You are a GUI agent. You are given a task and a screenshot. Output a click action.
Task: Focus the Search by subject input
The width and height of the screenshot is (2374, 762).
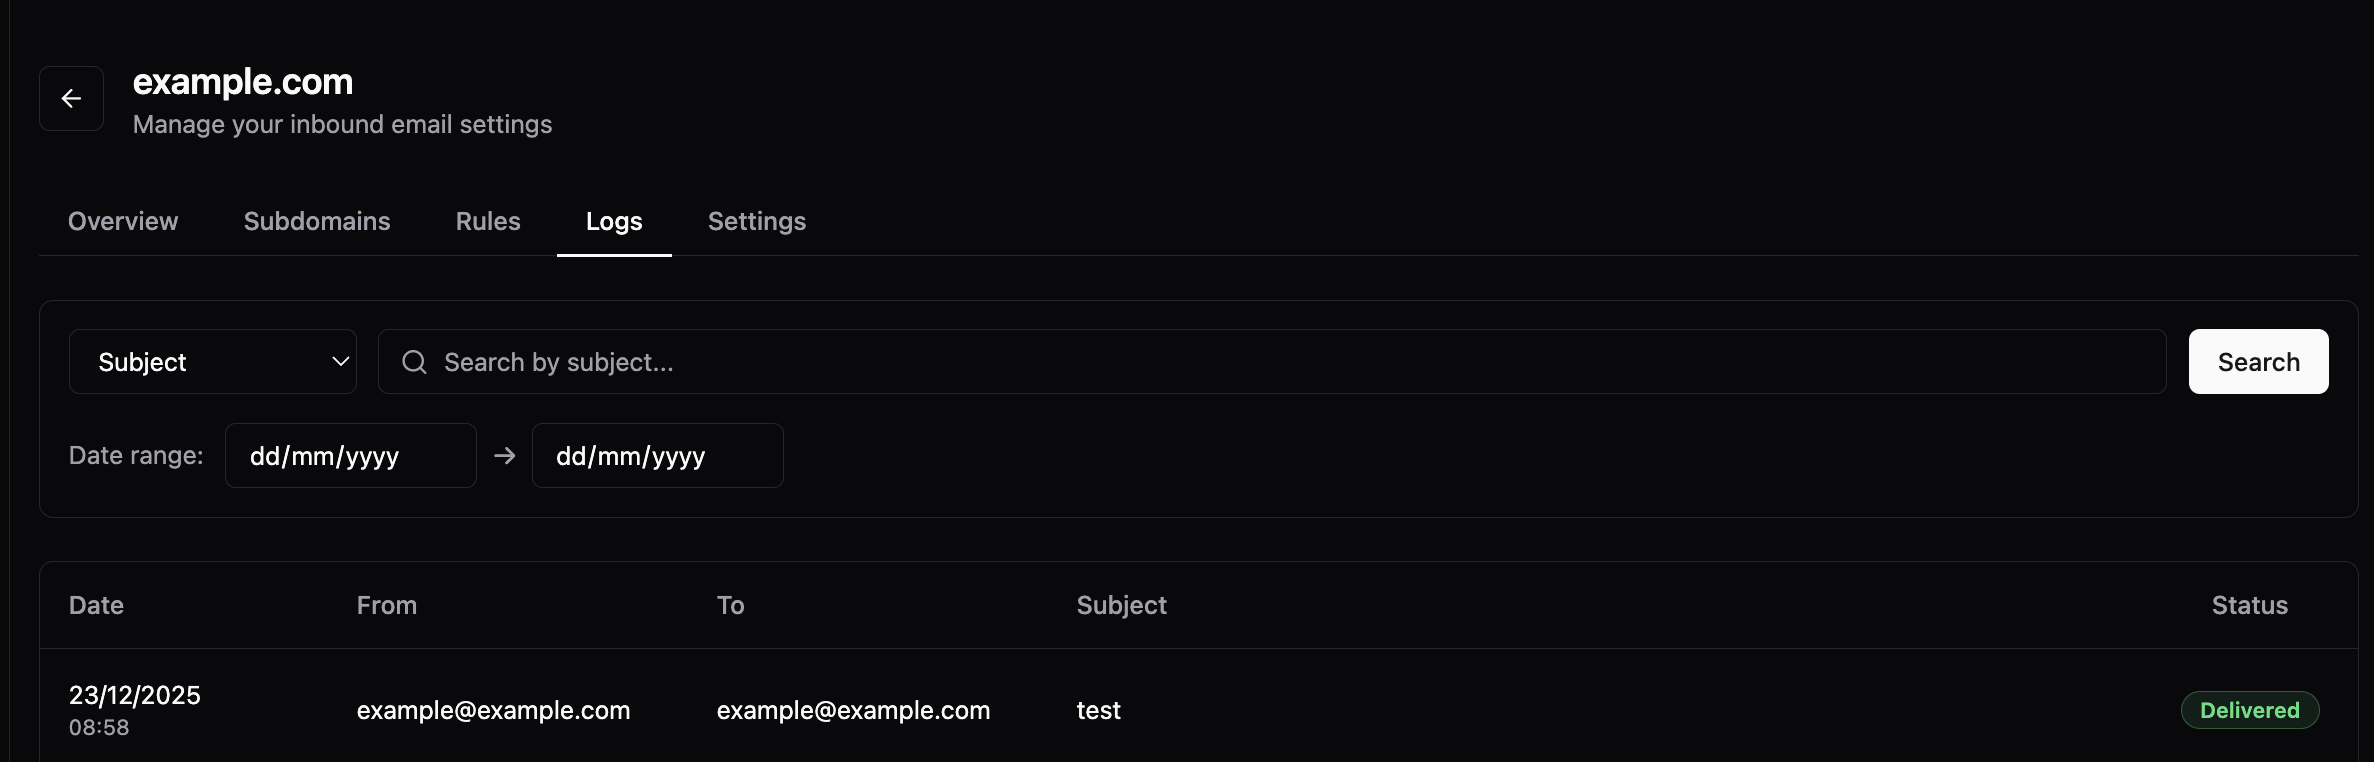pos(1290,362)
